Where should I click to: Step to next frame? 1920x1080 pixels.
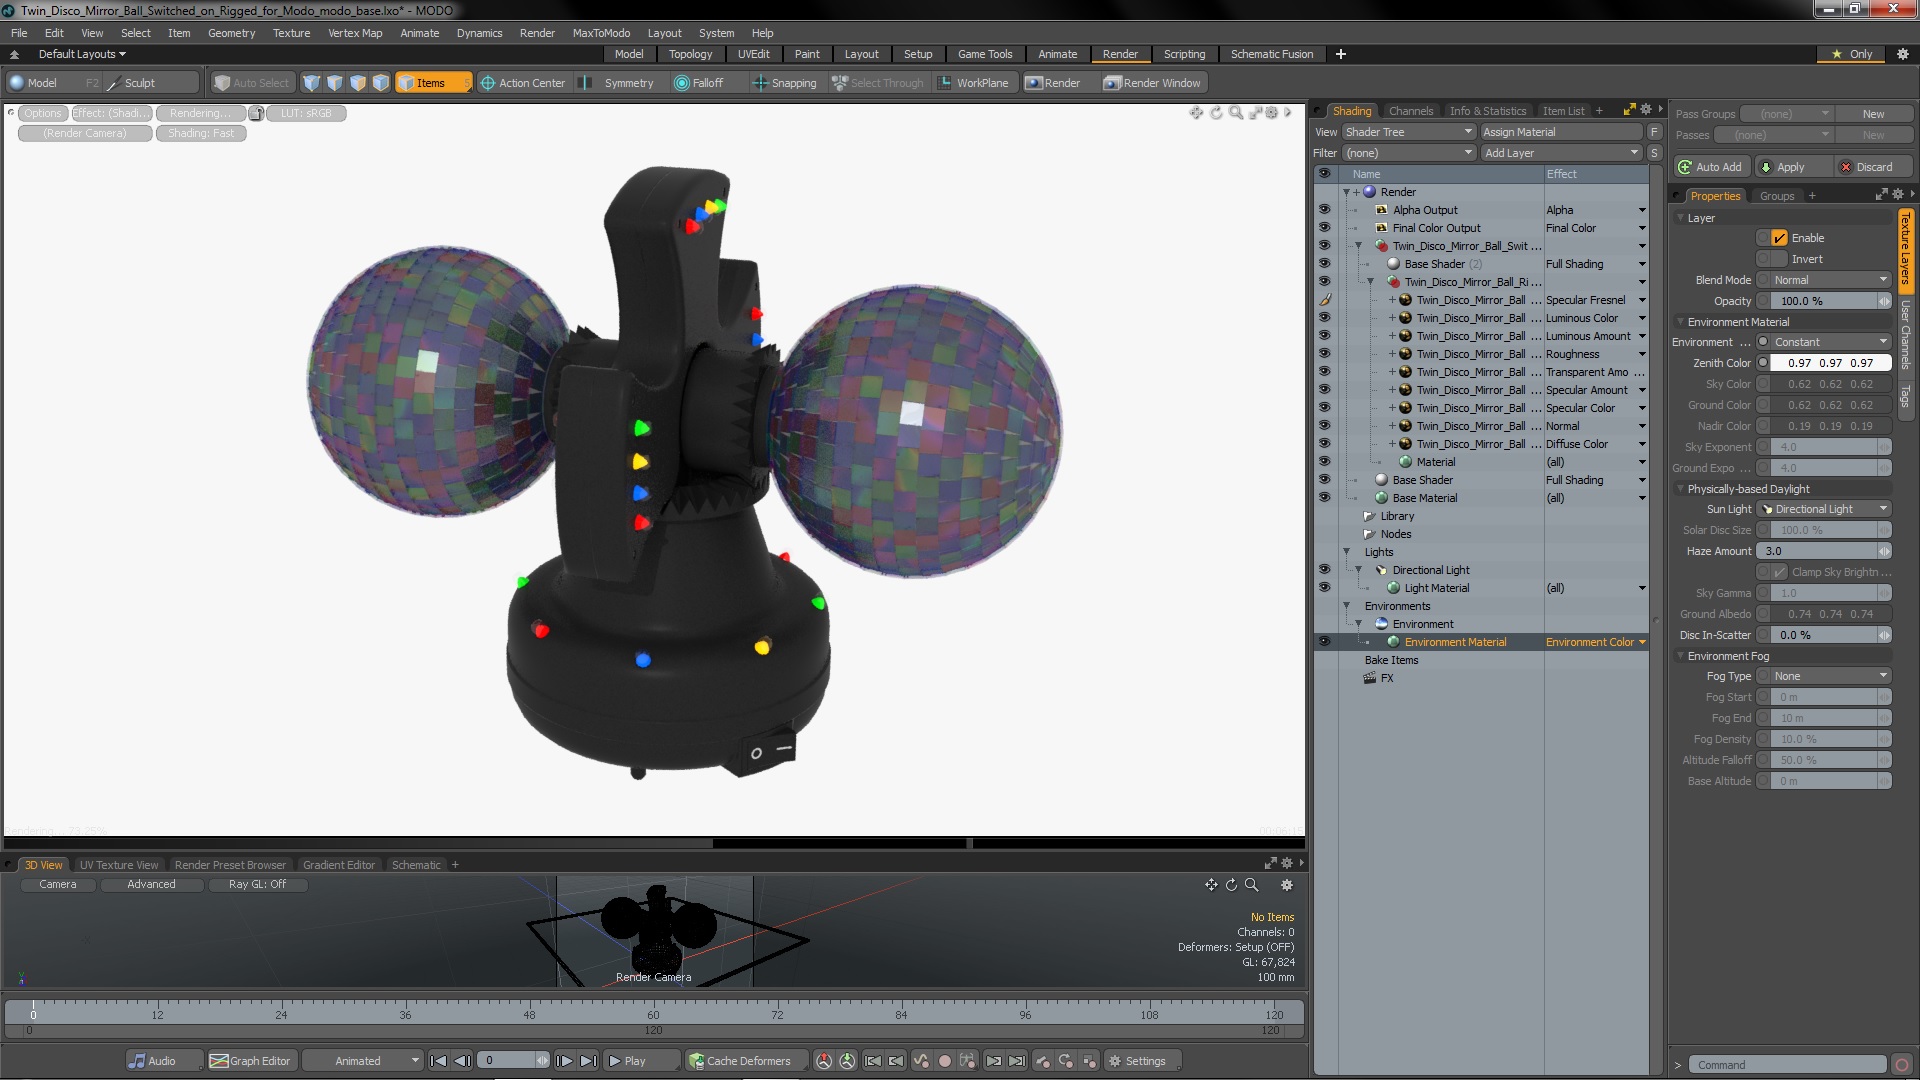click(x=564, y=1061)
